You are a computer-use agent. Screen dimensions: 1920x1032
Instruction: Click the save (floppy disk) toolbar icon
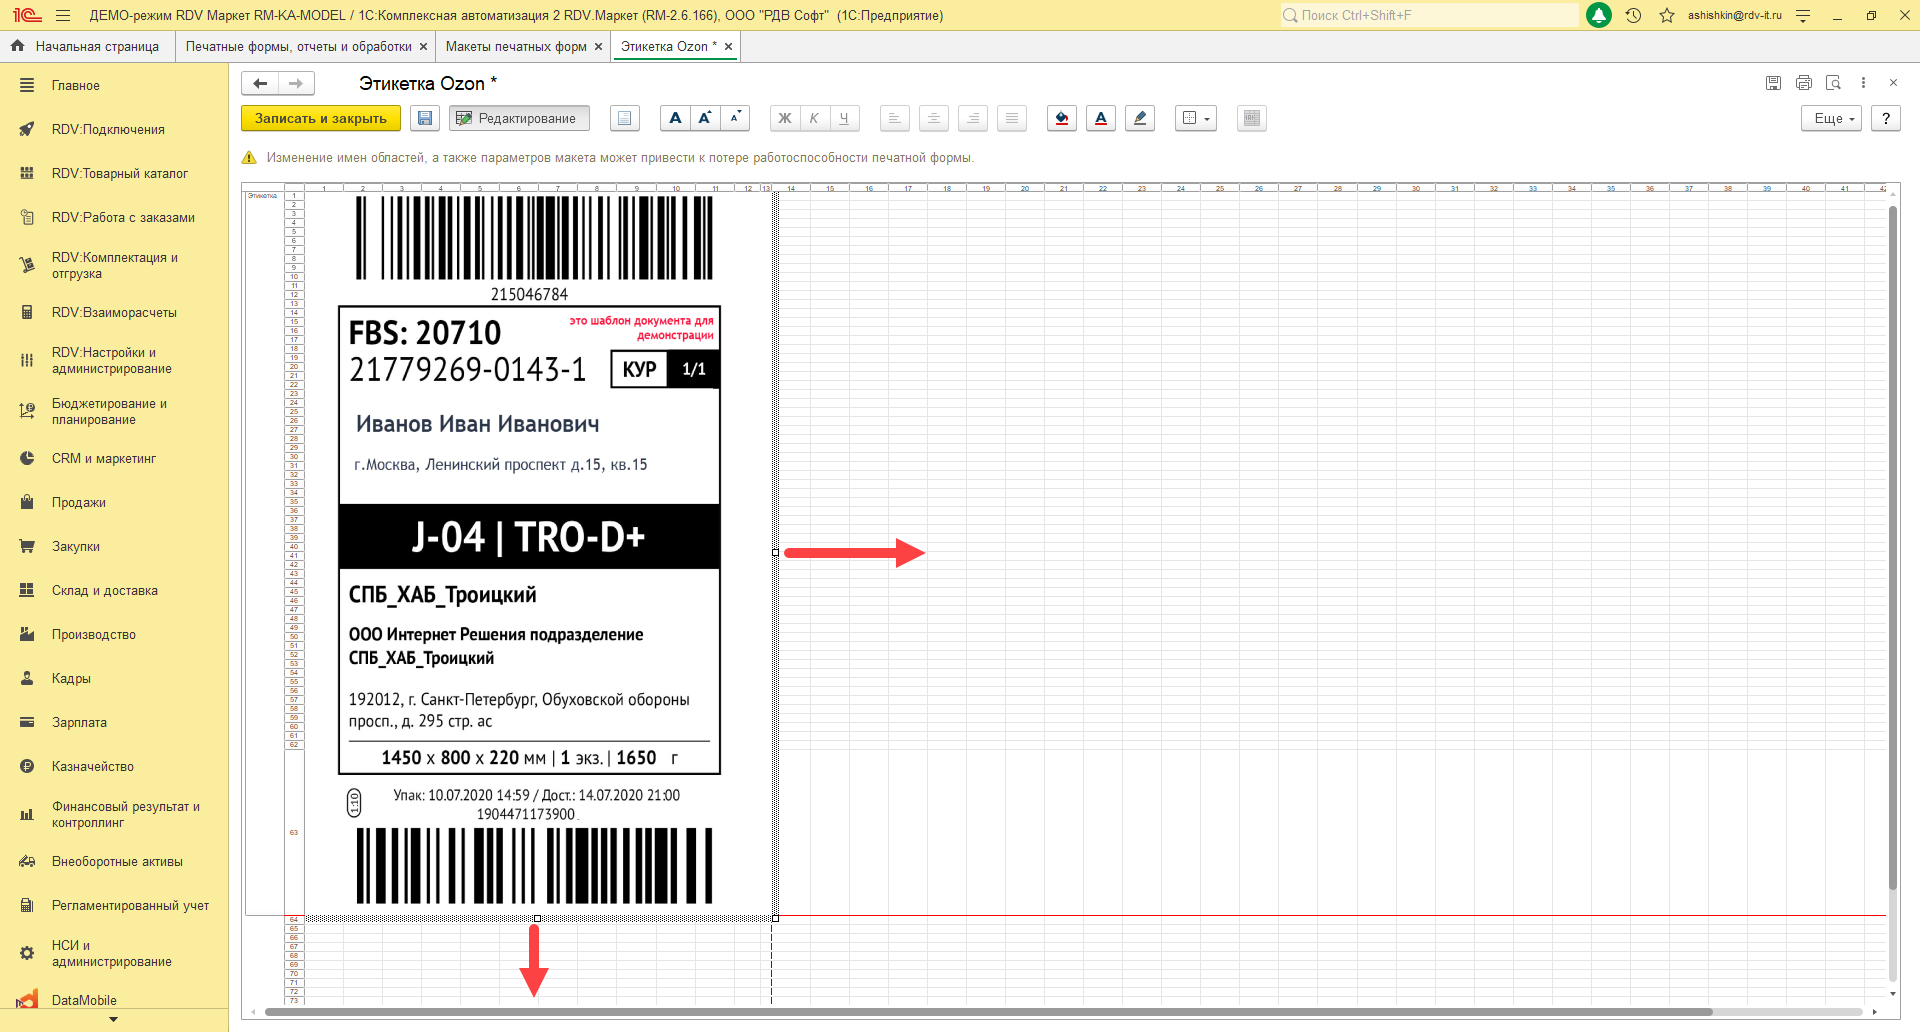point(425,118)
